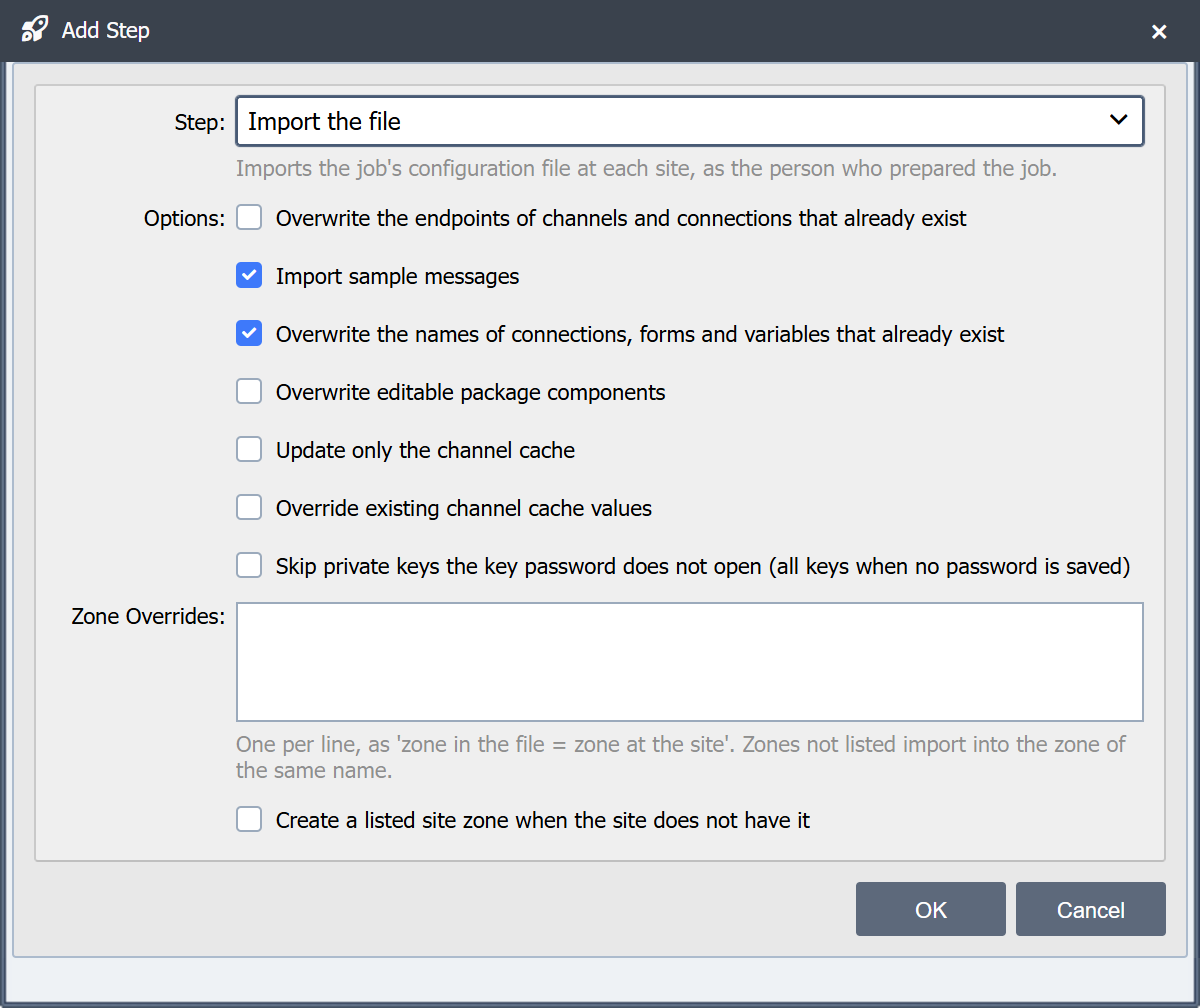Click the help text 'Imports the job's configuration file'
Screen dimensions: 1200x1008
[646, 168]
